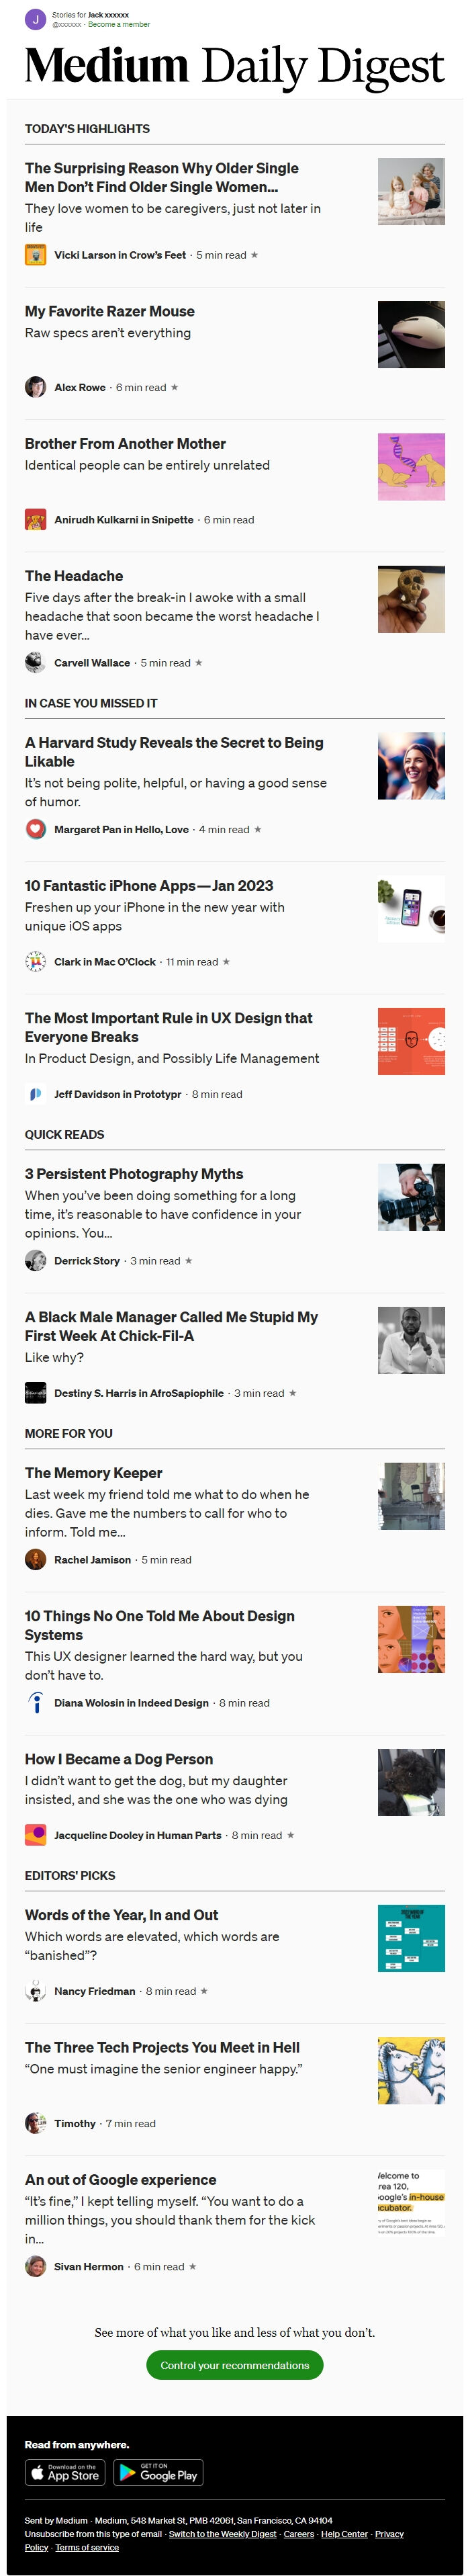Viewport: 470px width, 2576px height.
Task: Open the Google Play download badge
Action: [158, 2472]
